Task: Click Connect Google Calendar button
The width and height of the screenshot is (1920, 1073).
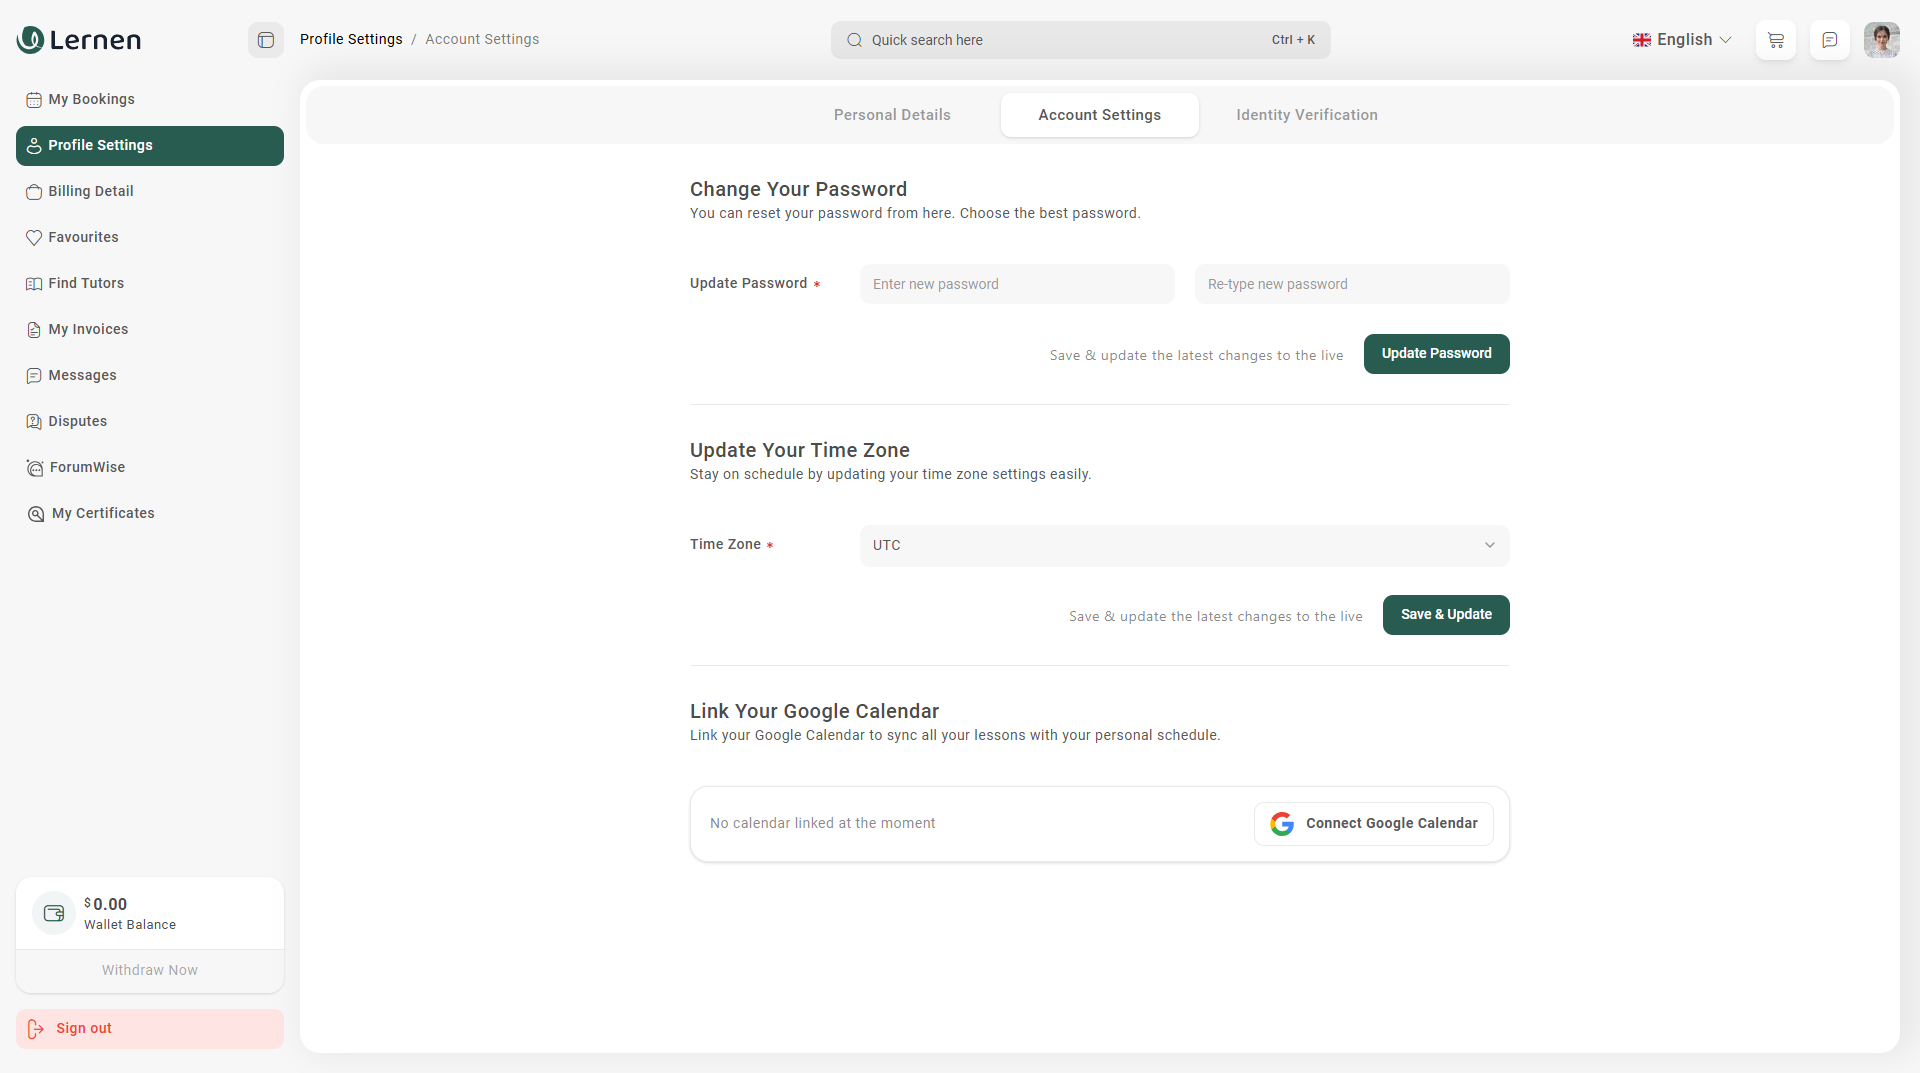Action: tap(1373, 823)
